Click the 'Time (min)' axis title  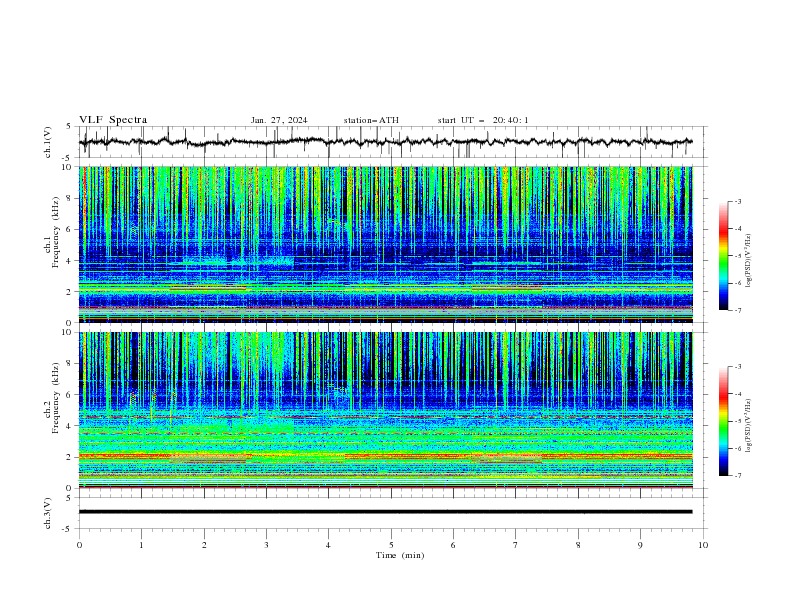(x=400, y=555)
